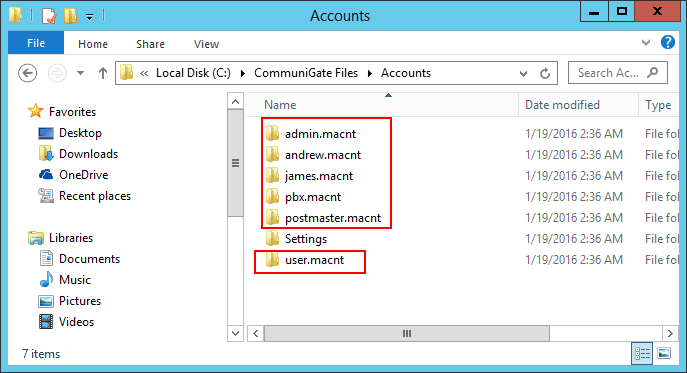Click the search magnifier icon
Image resolution: width=687 pixels, height=373 pixels.
click(x=652, y=72)
